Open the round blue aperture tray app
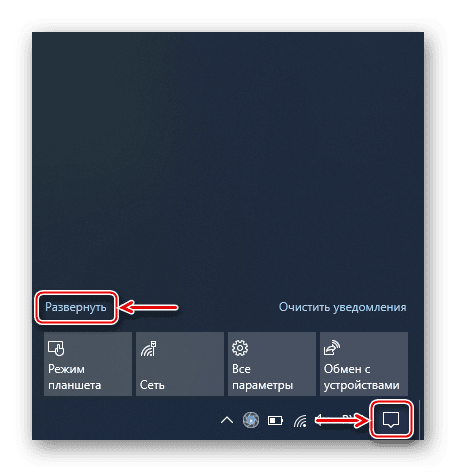456x472 pixels. tap(251, 420)
